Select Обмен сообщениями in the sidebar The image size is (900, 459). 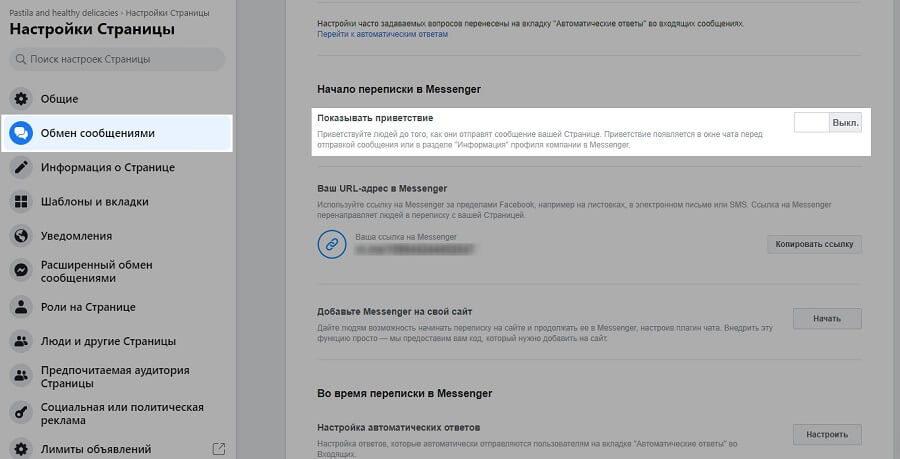pyautogui.click(x=118, y=133)
